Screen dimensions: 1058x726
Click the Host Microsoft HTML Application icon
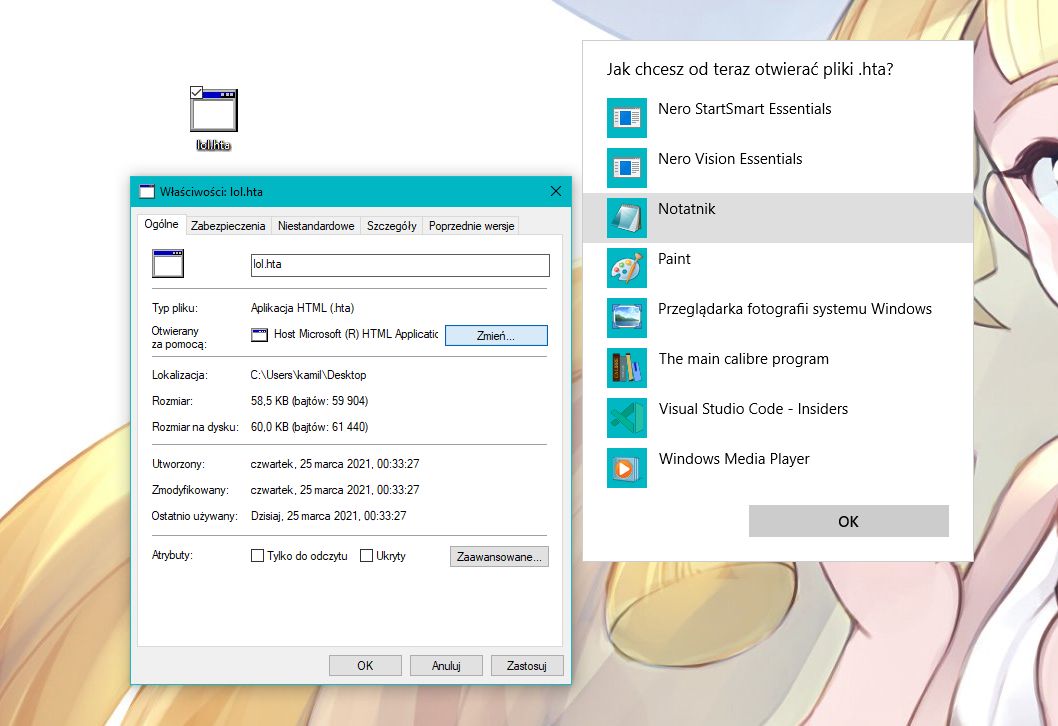[x=259, y=335]
